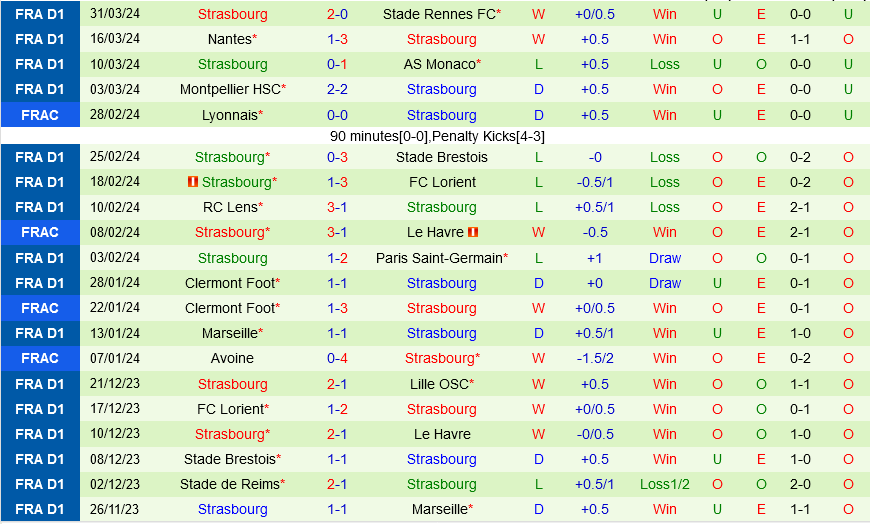Click the Lille OSC team name
This screenshot has height=524, width=870.
point(439,384)
